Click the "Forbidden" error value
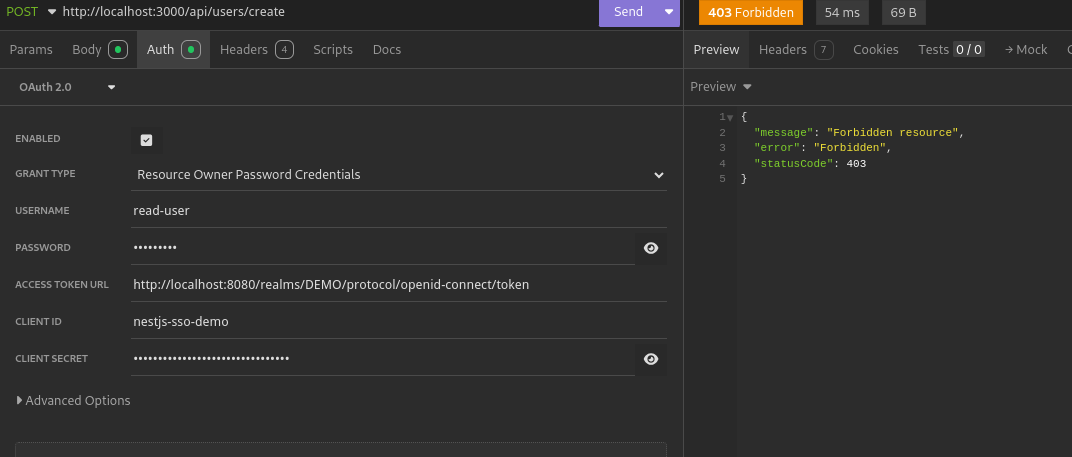 850,148
